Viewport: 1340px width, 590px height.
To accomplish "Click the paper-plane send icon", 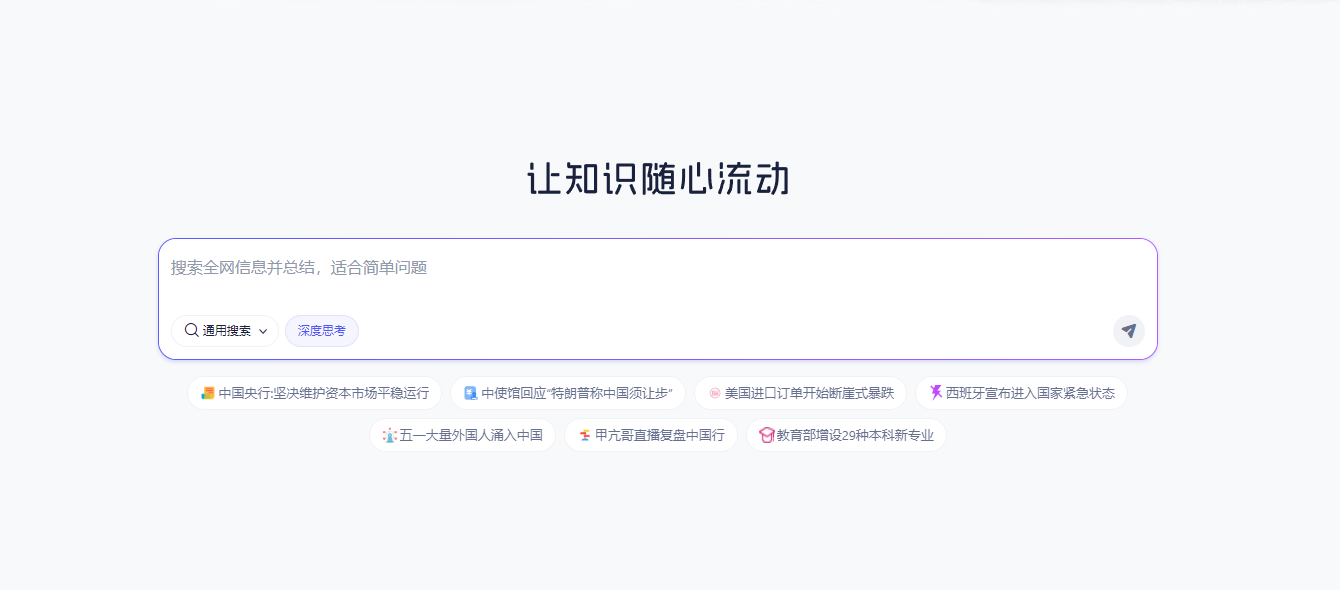I will [1129, 331].
